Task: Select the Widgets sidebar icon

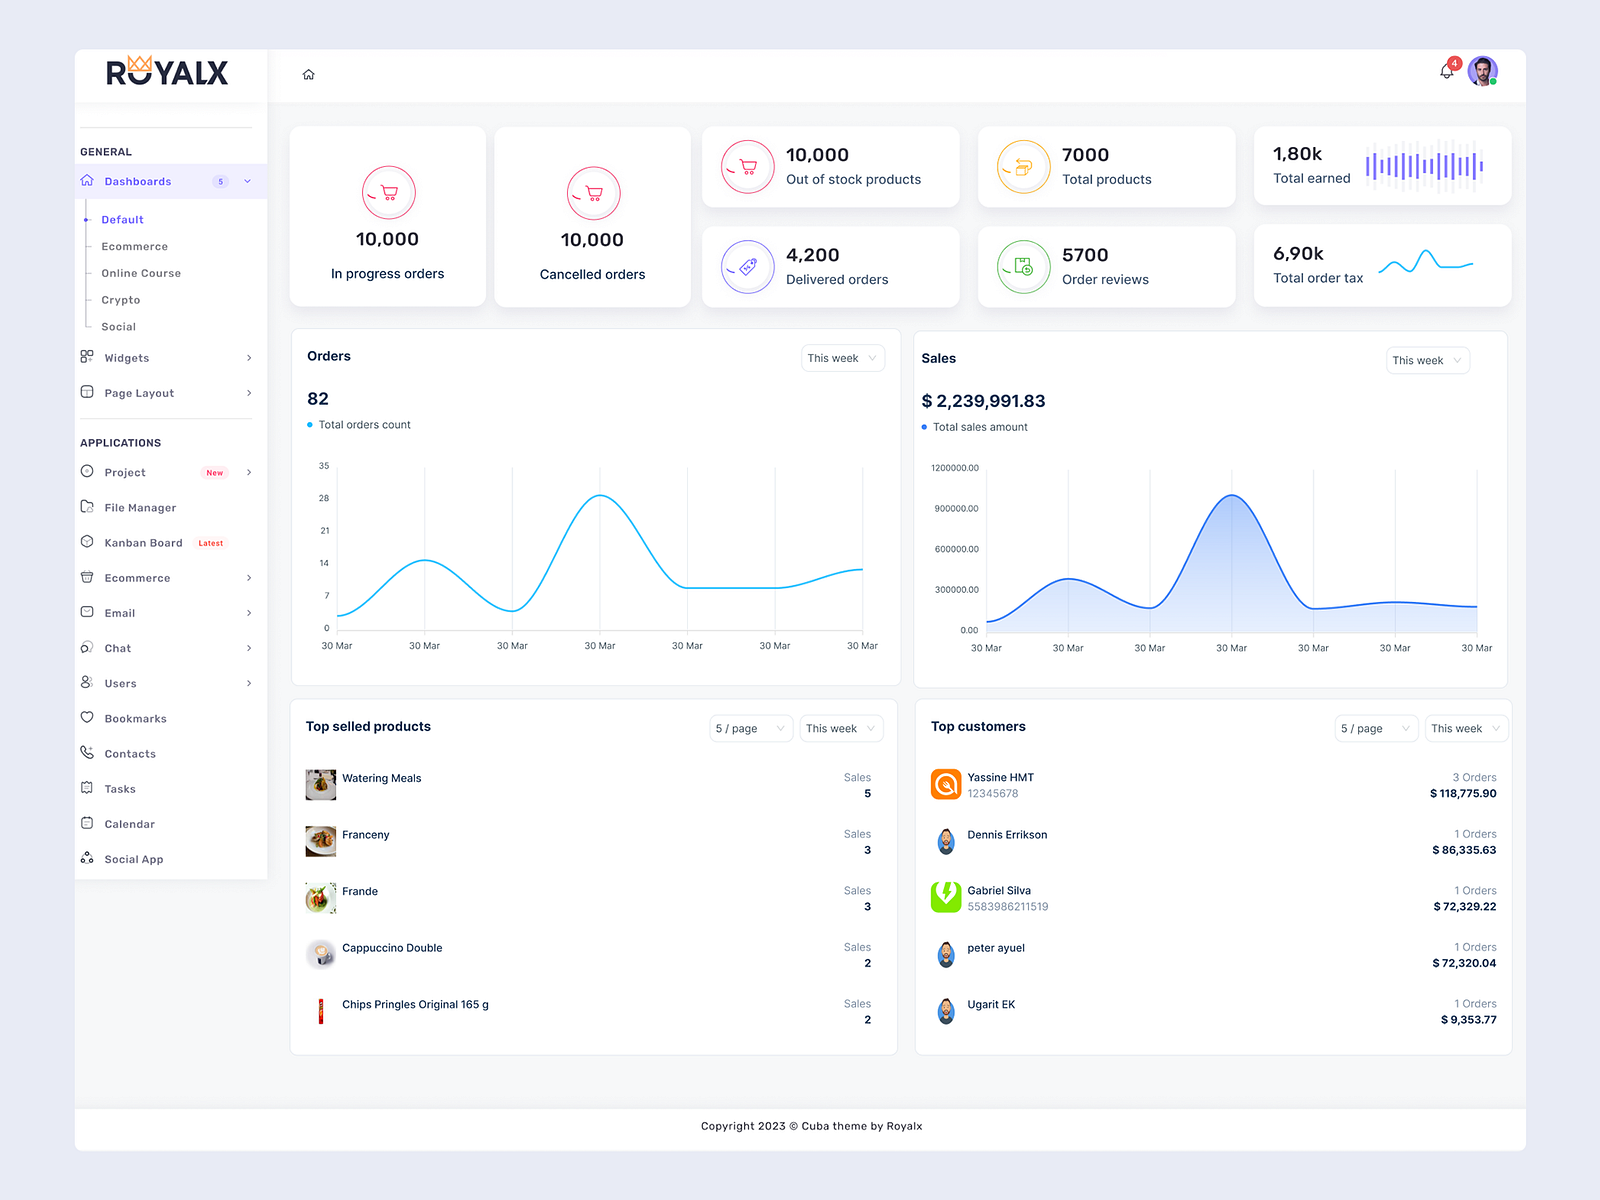Action: (87, 357)
